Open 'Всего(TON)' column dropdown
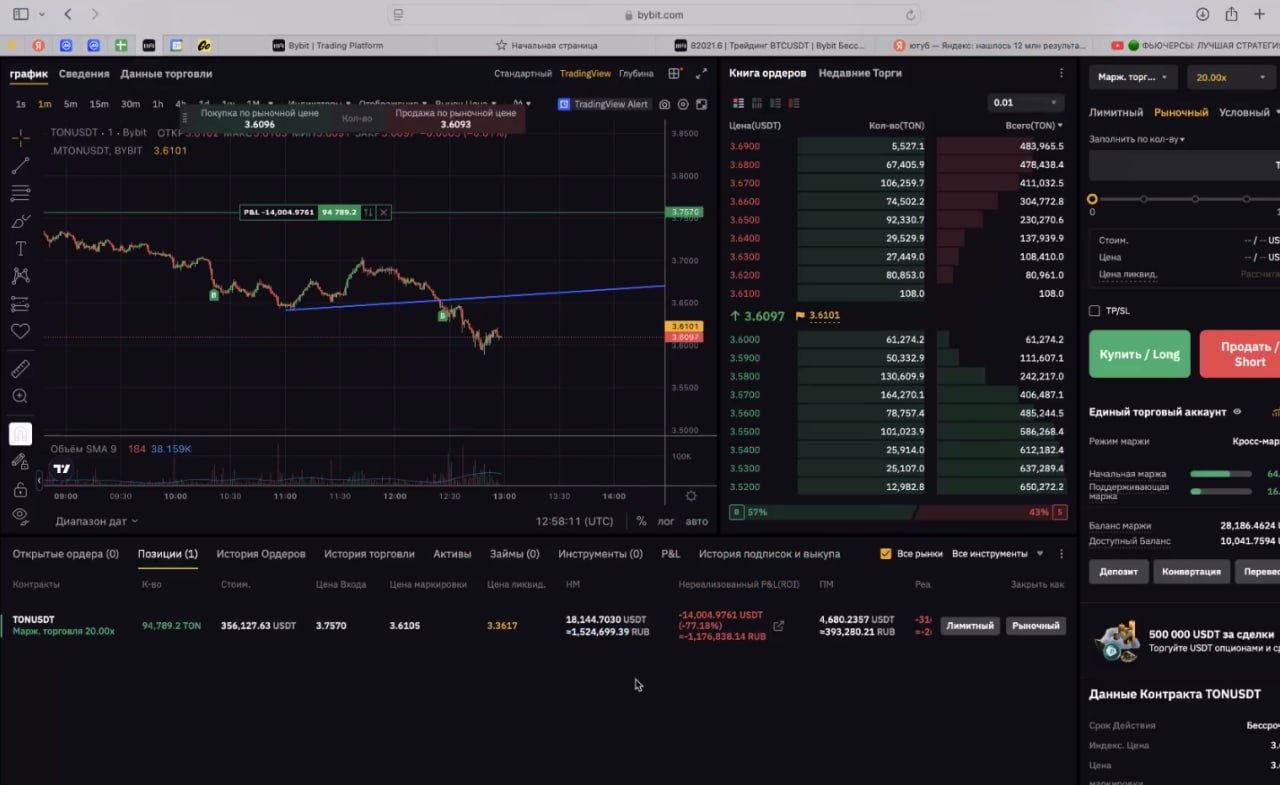Image resolution: width=1280 pixels, height=785 pixels. coord(1034,125)
